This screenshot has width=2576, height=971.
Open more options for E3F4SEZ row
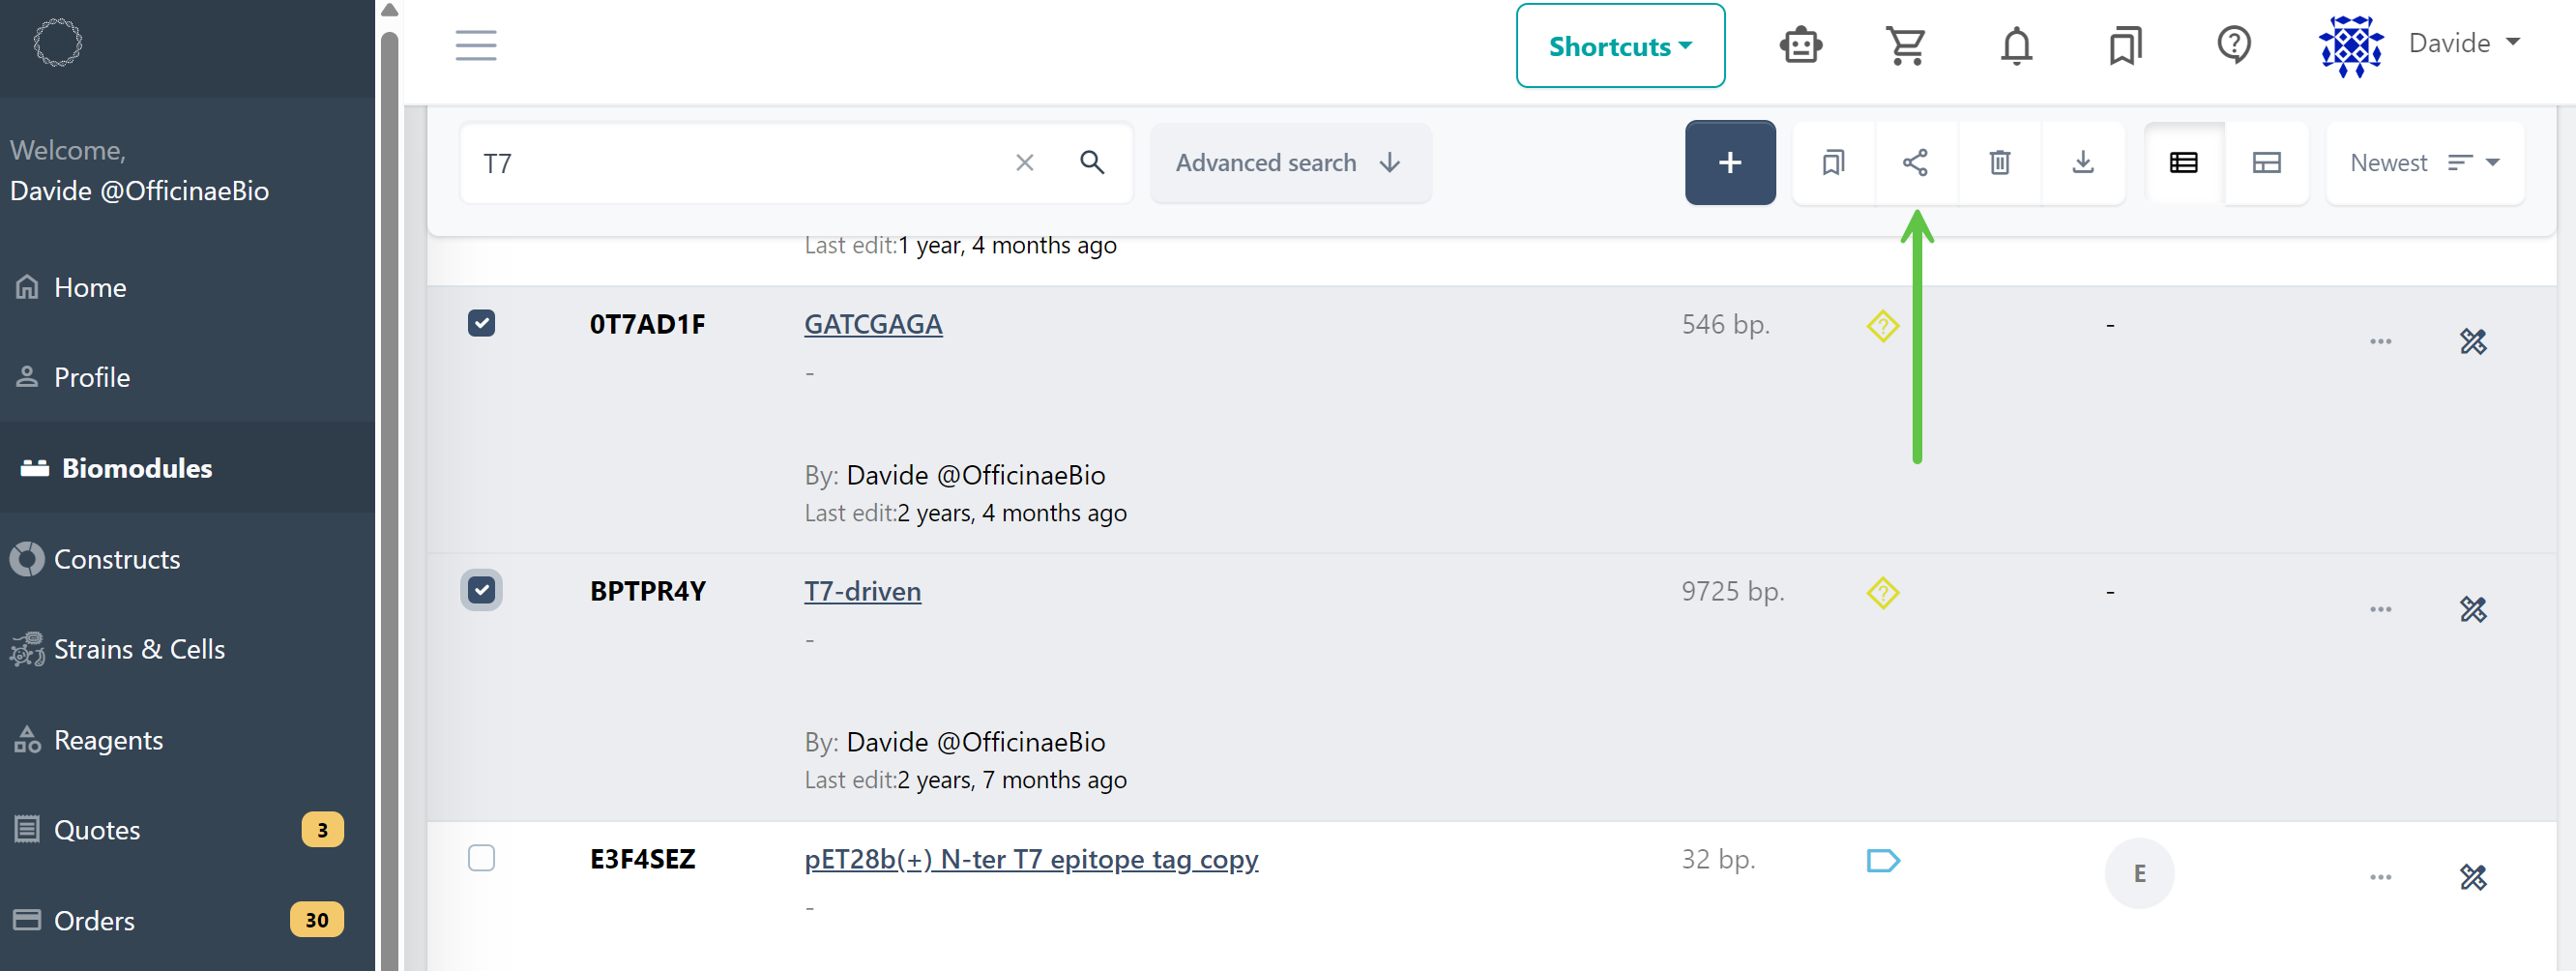coord(2380,877)
